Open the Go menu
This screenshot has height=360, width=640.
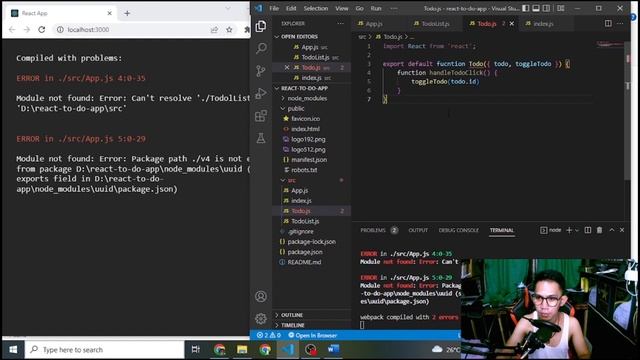359,8
